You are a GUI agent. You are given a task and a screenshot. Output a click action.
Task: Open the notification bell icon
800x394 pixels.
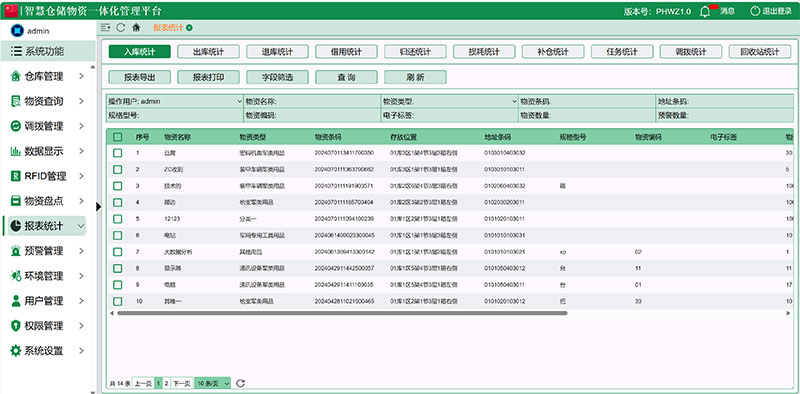[705, 11]
